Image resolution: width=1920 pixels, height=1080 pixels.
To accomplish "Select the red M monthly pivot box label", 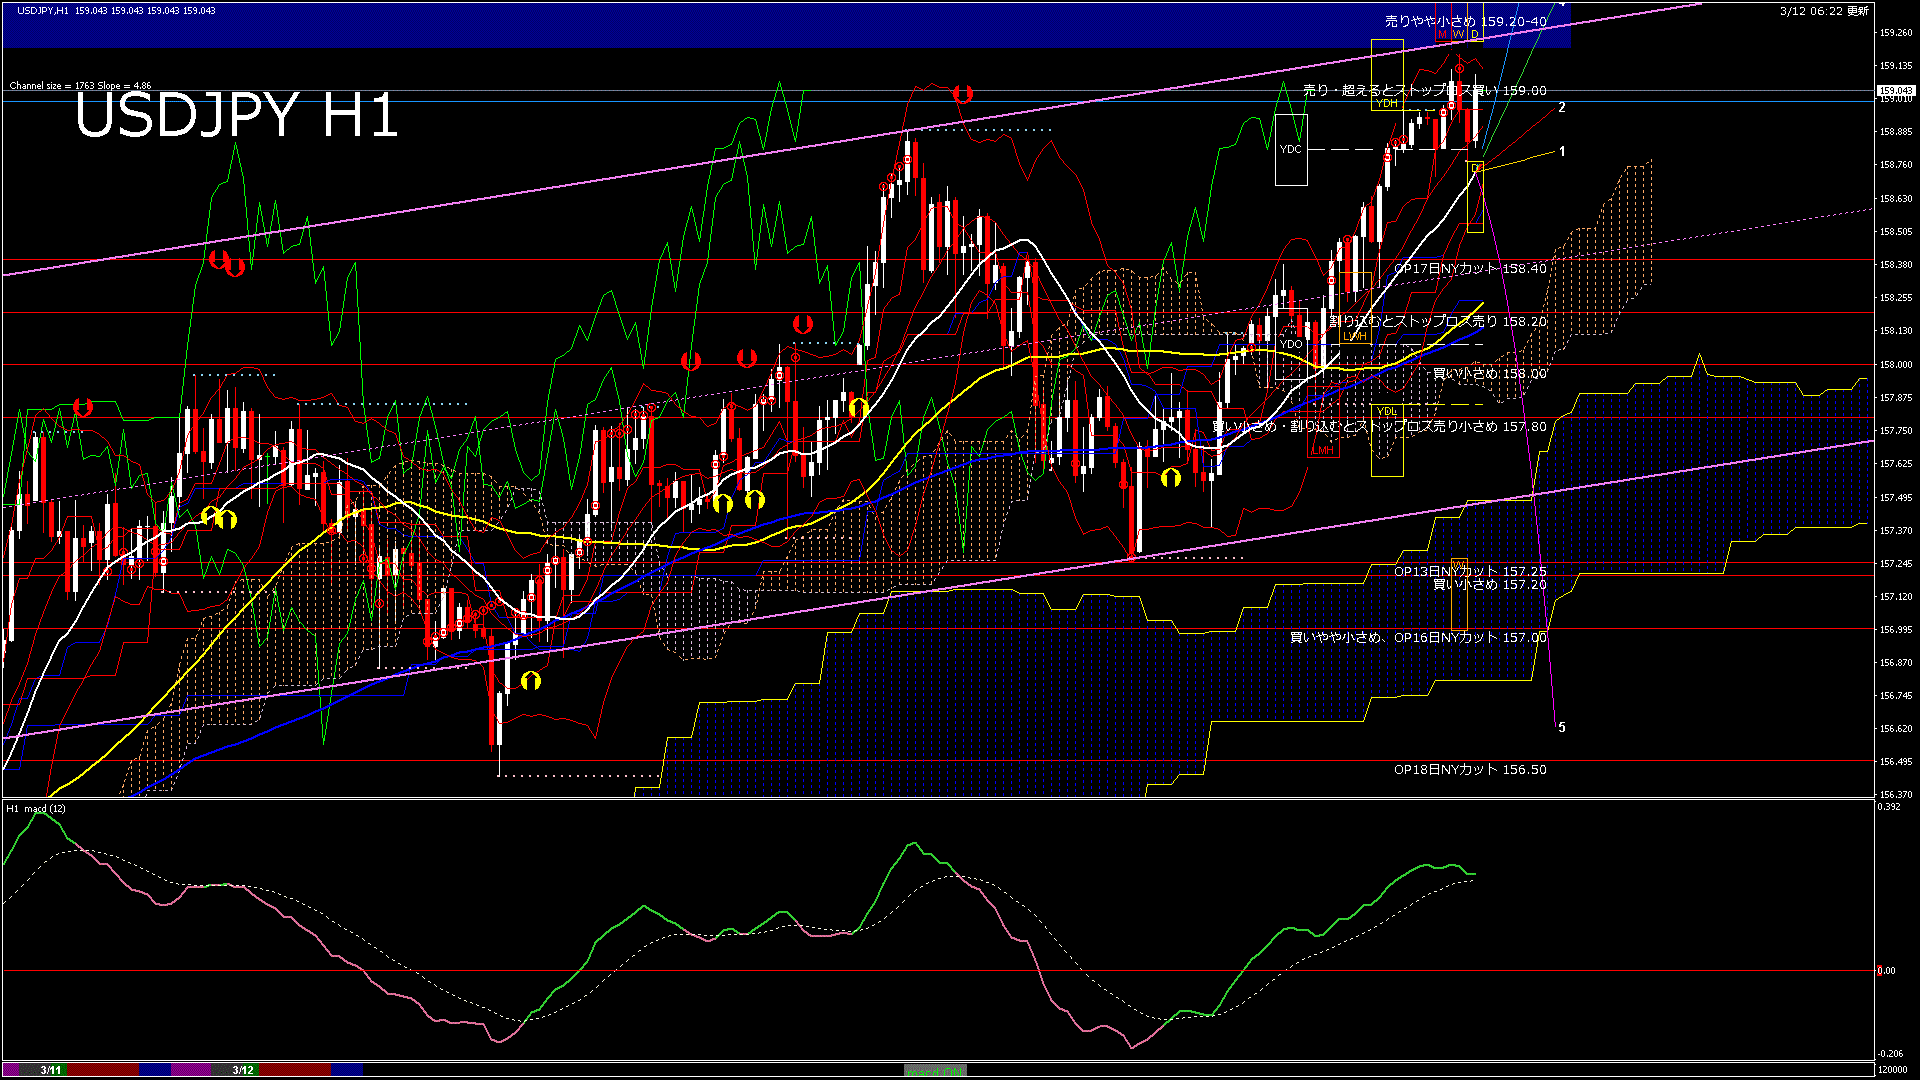I will (1442, 35).
